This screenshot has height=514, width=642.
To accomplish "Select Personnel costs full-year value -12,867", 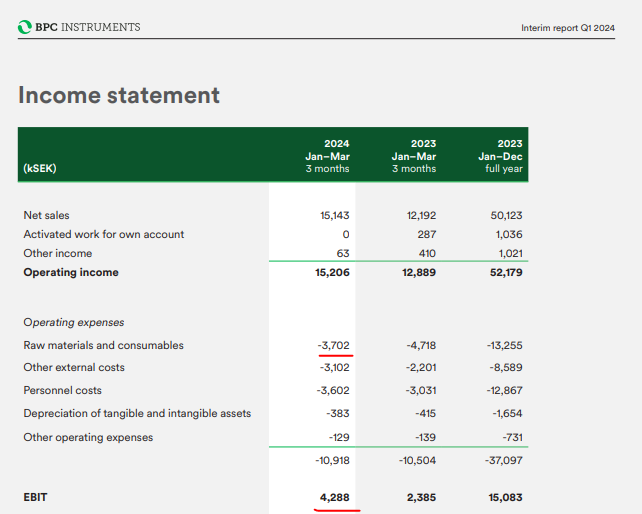I will click(x=504, y=390).
